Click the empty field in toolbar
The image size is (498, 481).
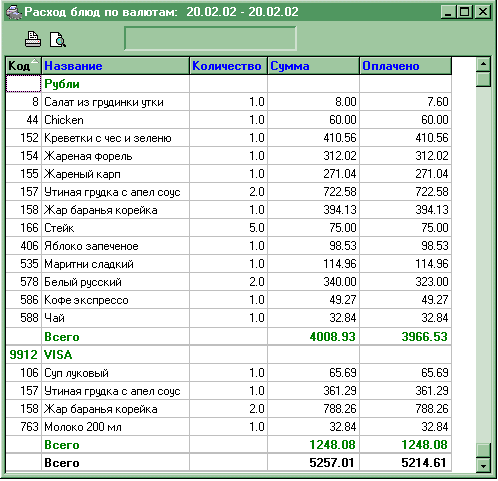(x=210, y=38)
